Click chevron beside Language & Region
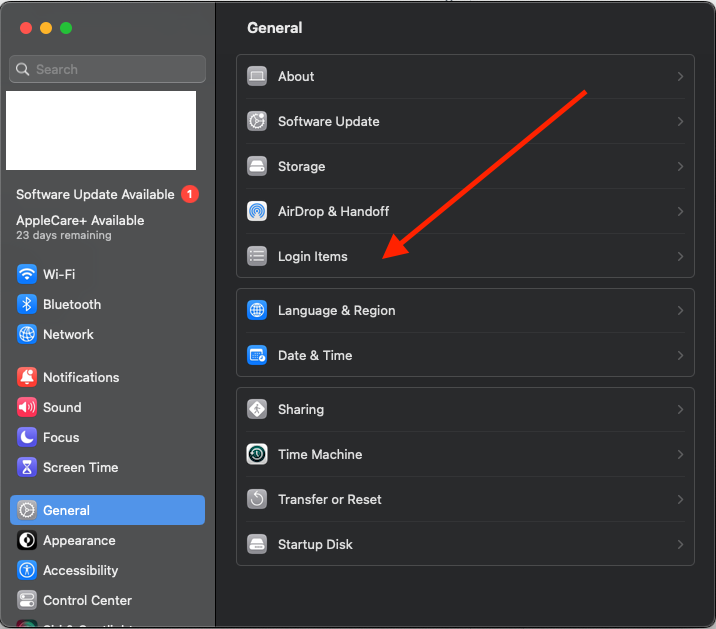This screenshot has width=716, height=629. (x=680, y=310)
